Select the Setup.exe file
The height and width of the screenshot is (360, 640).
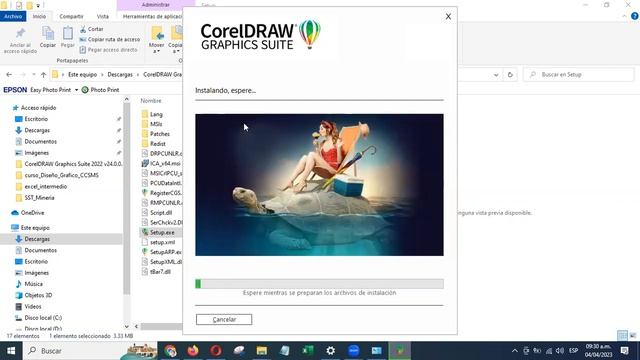pyautogui.click(x=162, y=232)
